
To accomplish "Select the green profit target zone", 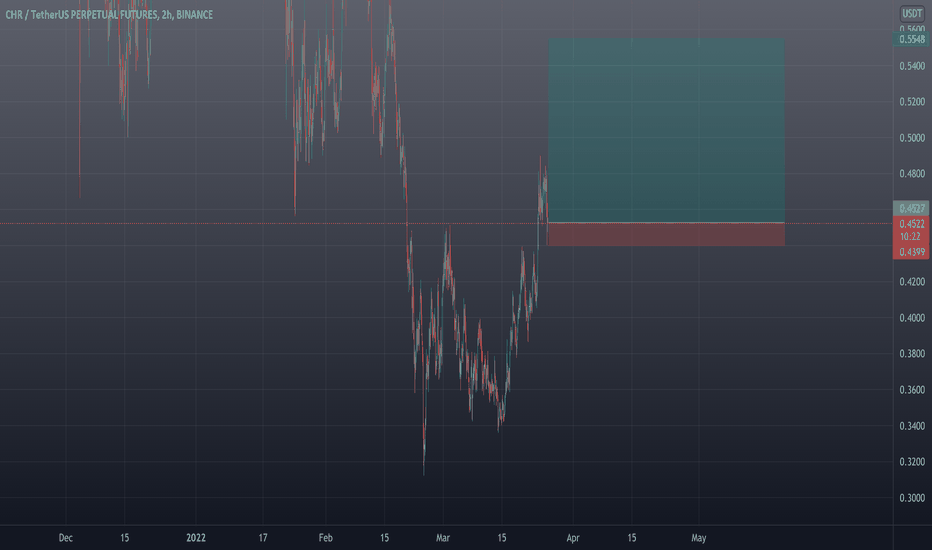I will (x=666, y=130).
